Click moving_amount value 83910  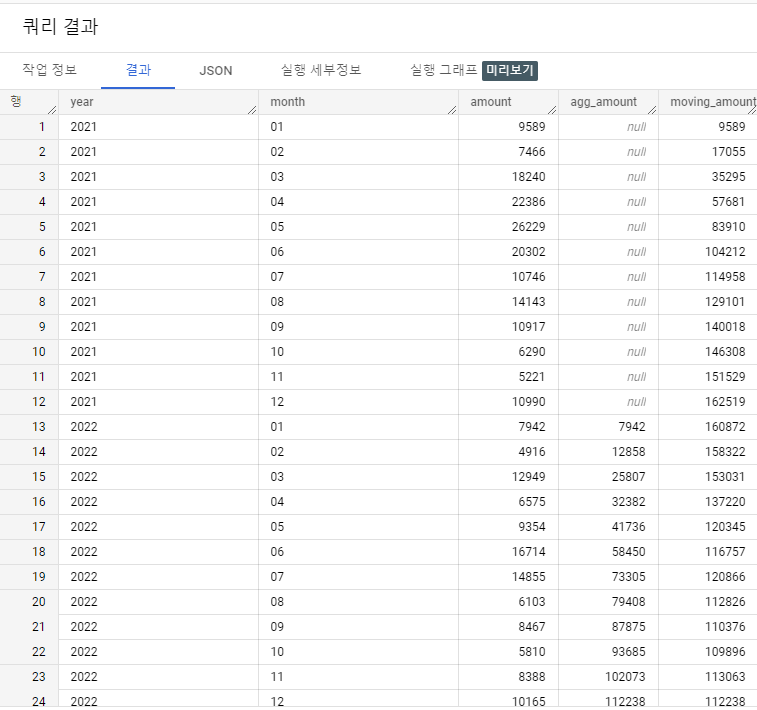[729, 227]
